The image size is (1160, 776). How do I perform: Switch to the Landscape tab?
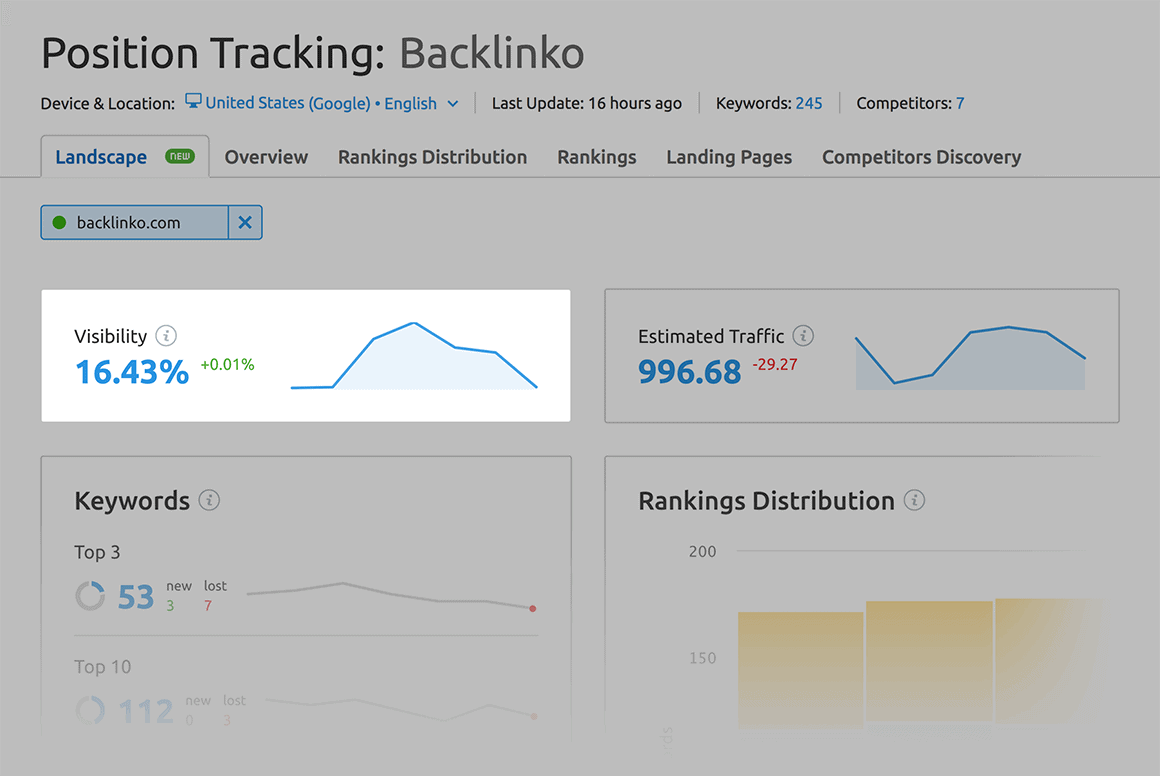coord(124,157)
